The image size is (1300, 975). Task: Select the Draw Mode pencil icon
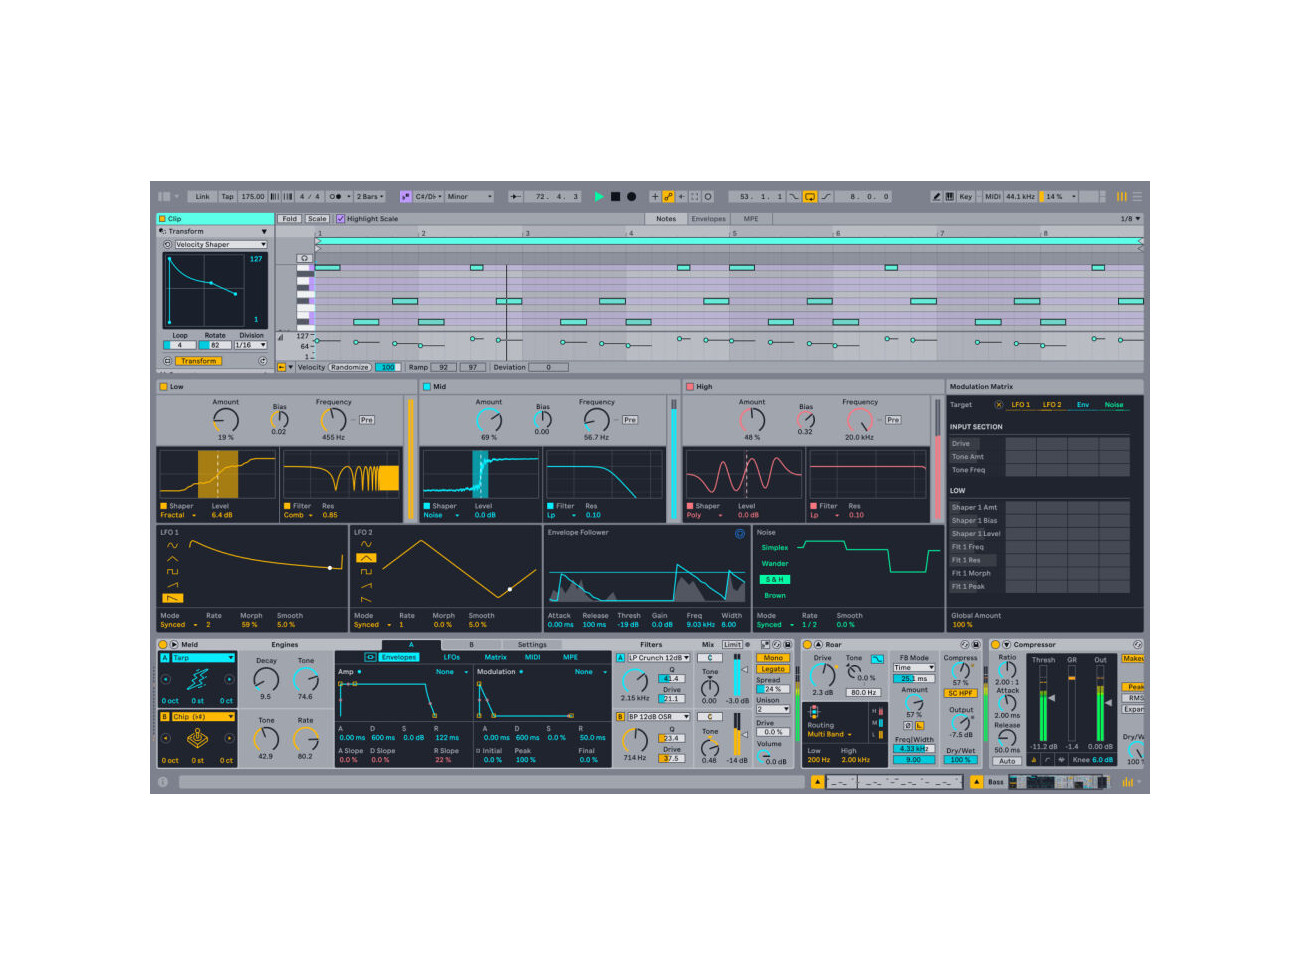(936, 197)
